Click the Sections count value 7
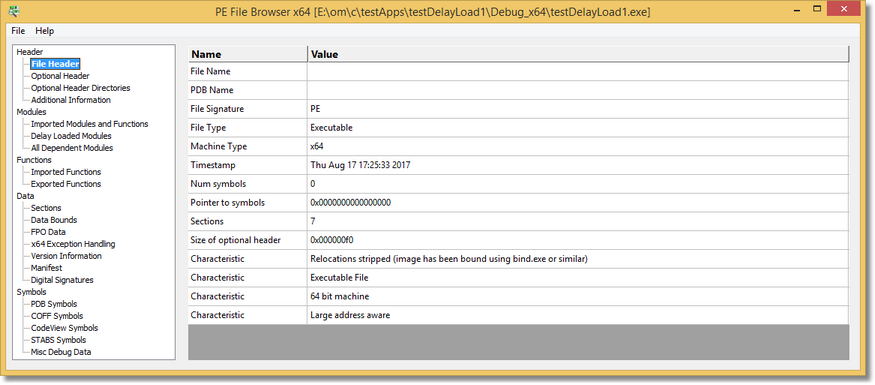The height and width of the screenshot is (385, 875). 313,222
